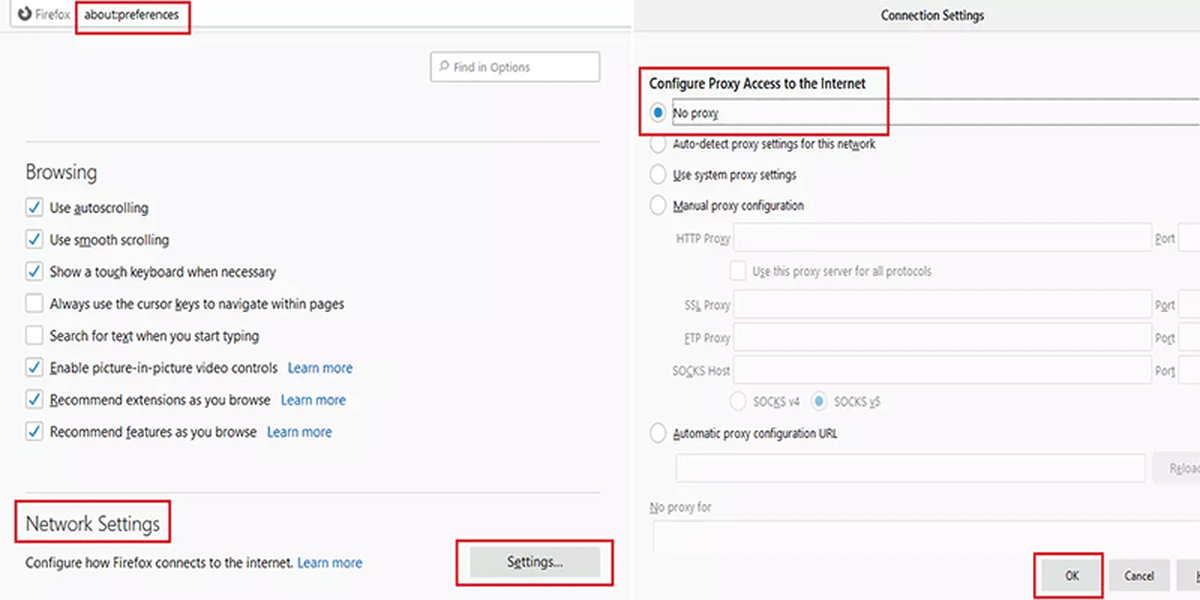
Task: Open the Network Settings button
Action: coord(535,562)
